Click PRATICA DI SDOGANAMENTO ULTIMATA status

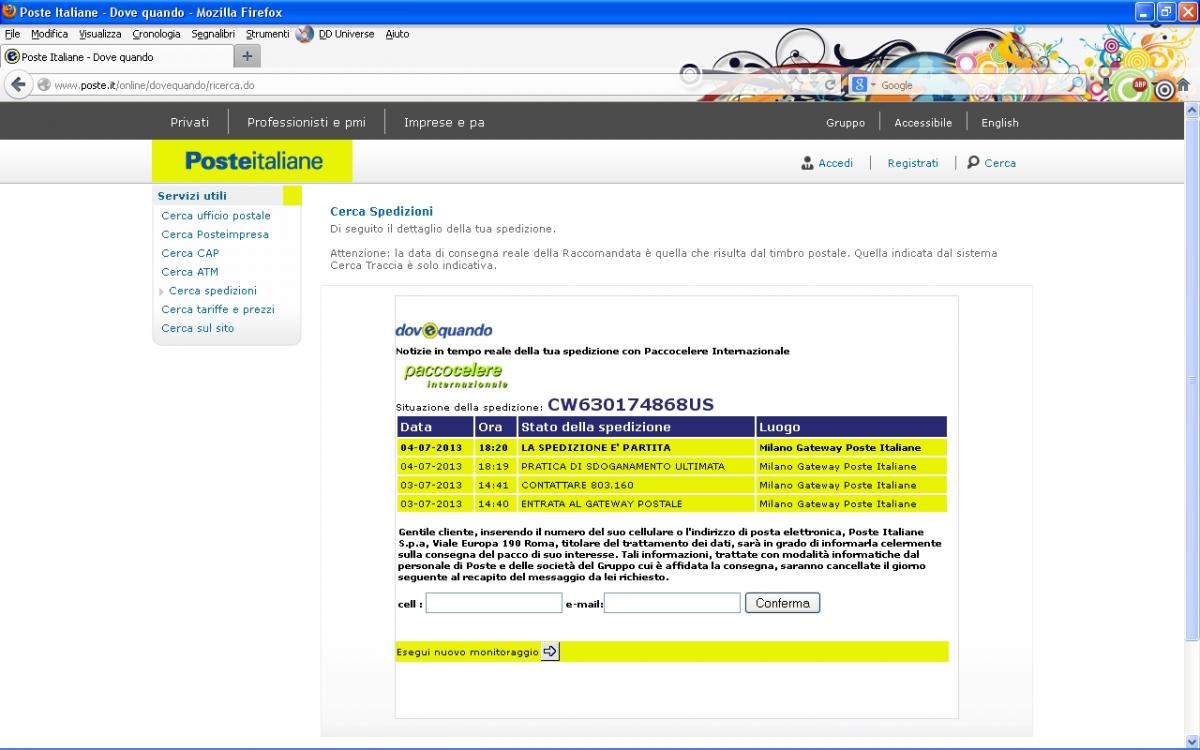623,466
